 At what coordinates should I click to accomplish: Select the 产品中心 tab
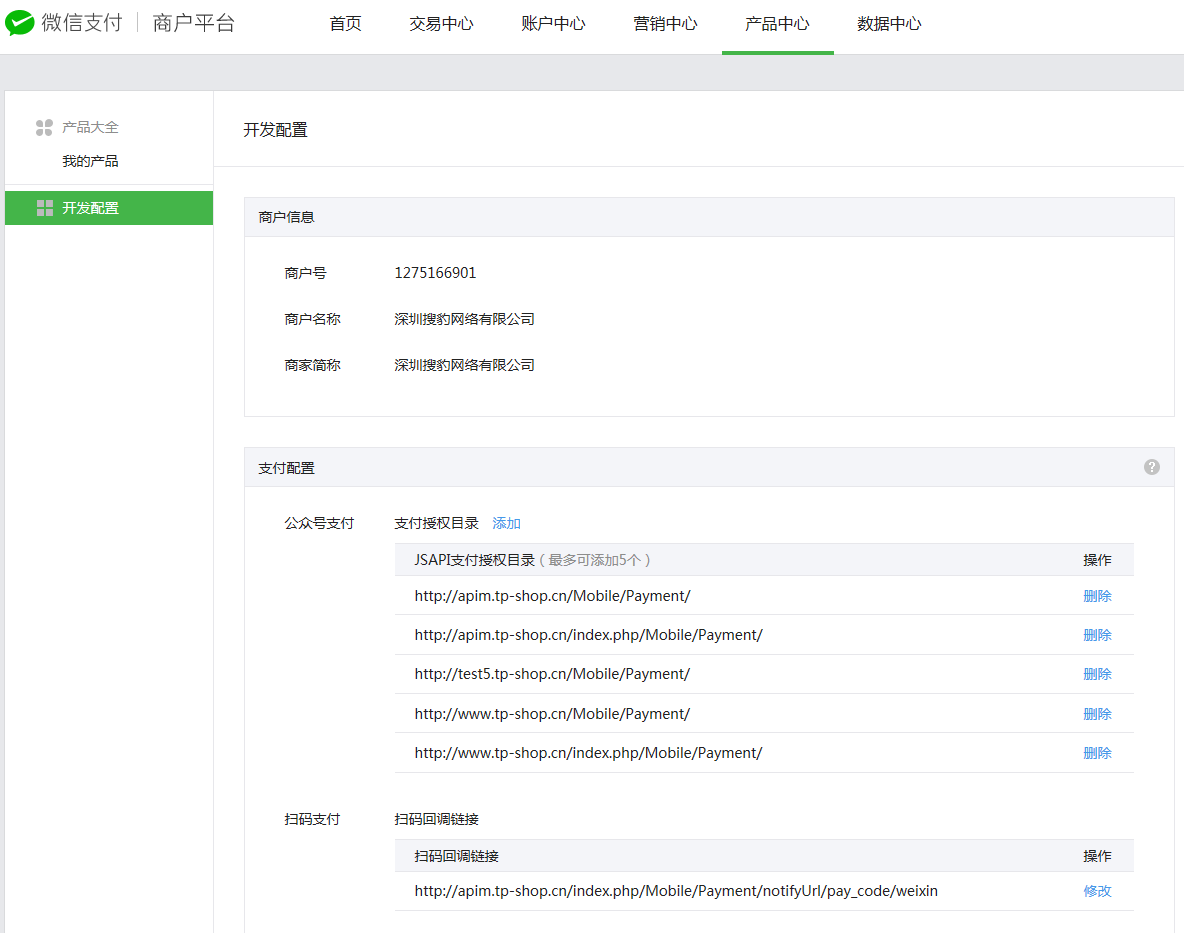pos(777,24)
